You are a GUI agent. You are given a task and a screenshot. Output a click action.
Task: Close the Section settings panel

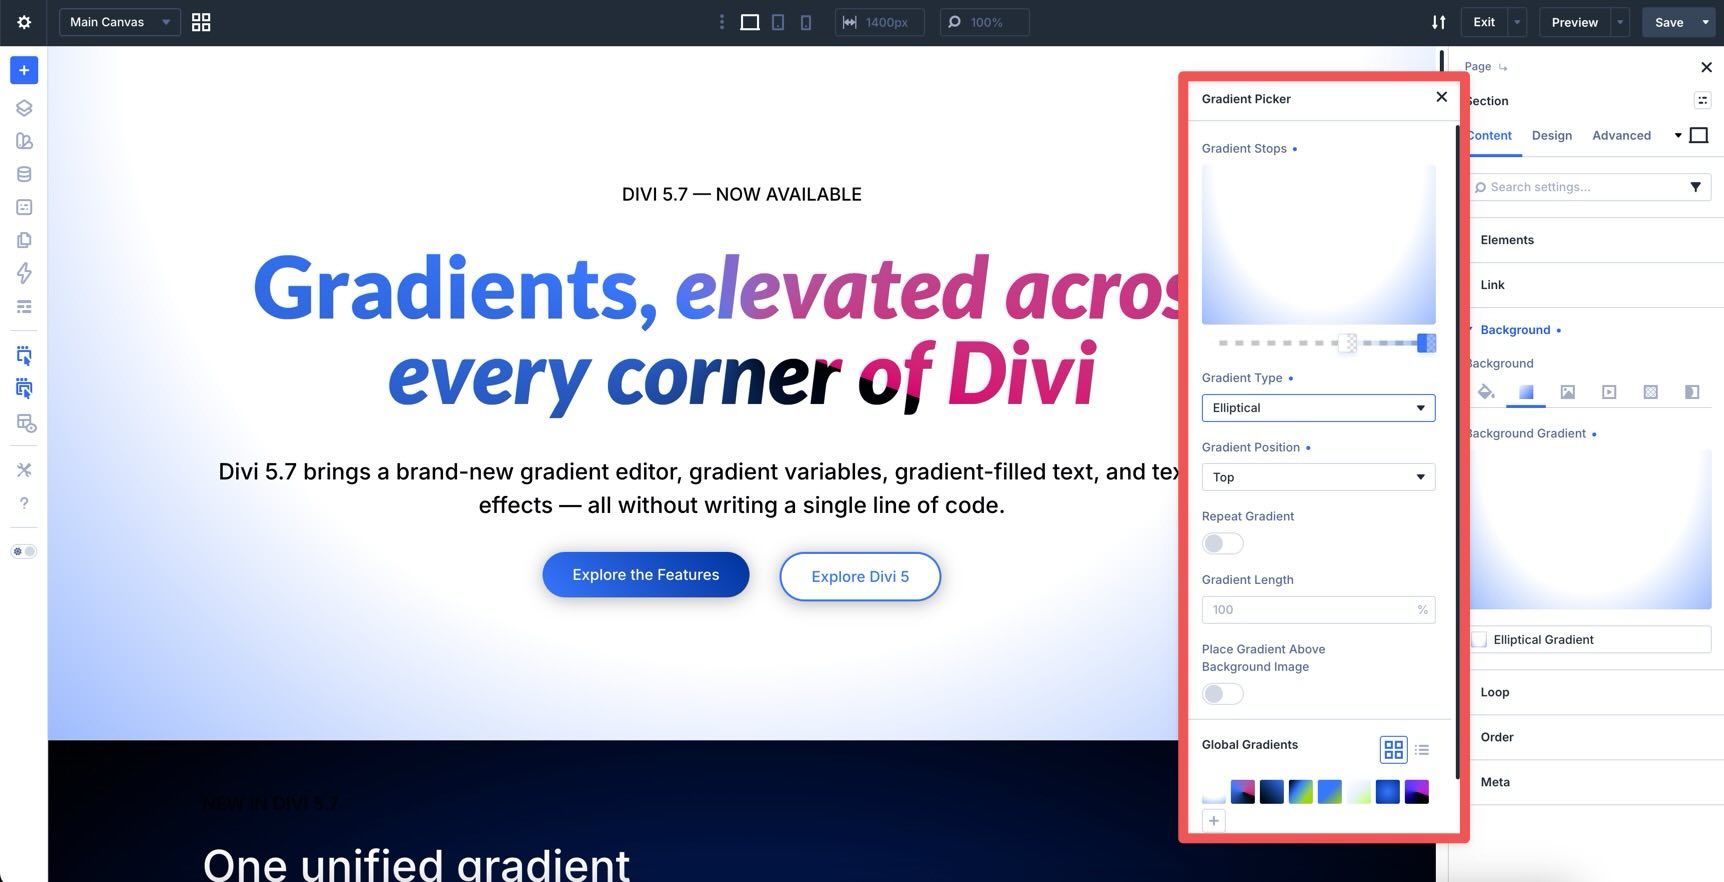pyautogui.click(x=1706, y=67)
